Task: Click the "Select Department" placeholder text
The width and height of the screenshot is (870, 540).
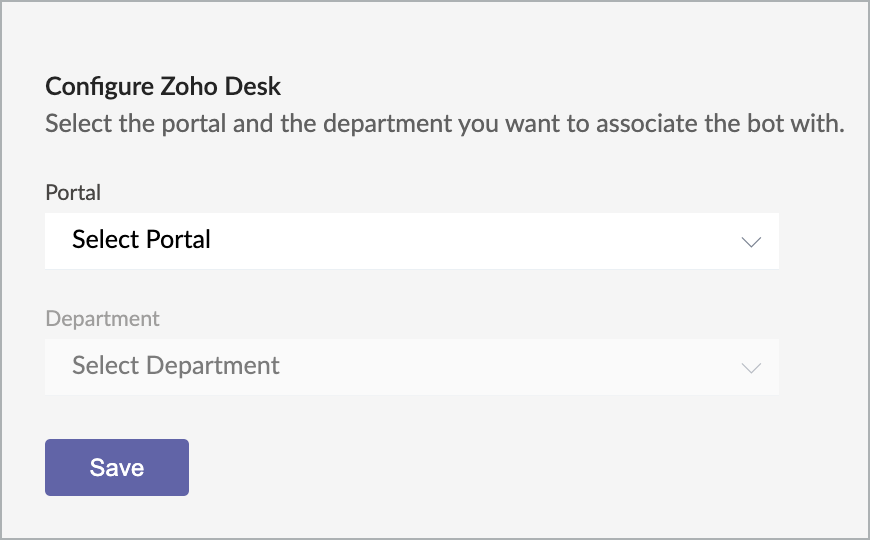Action: [x=176, y=366]
